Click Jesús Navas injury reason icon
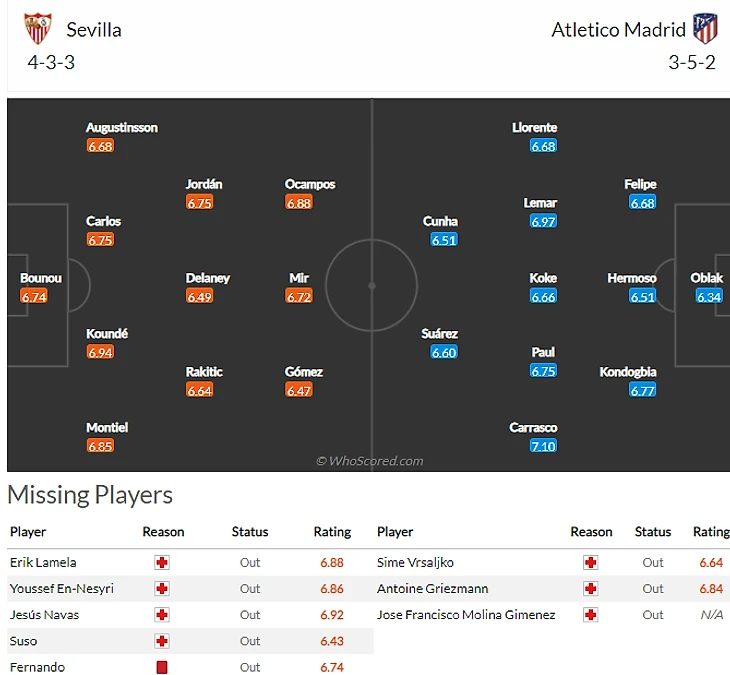This screenshot has width=730, height=675. coord(162,615)
